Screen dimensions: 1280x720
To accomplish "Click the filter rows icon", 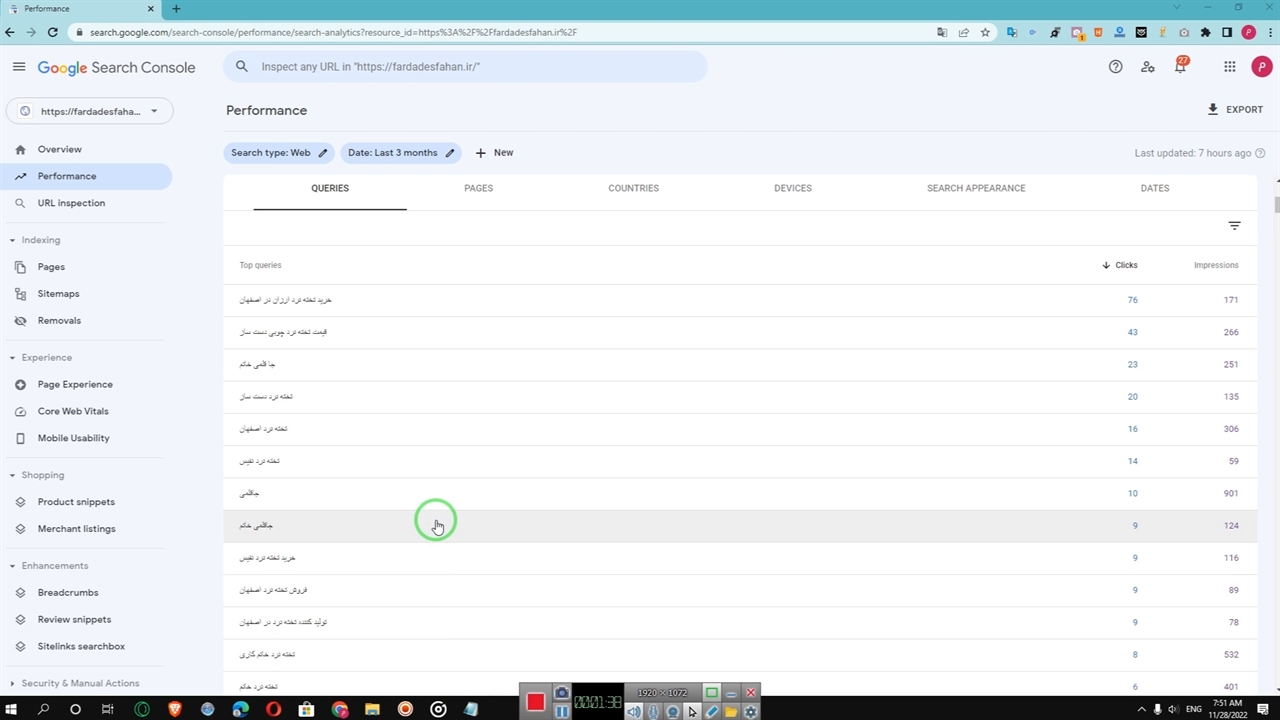I will tap(1234, 226).
